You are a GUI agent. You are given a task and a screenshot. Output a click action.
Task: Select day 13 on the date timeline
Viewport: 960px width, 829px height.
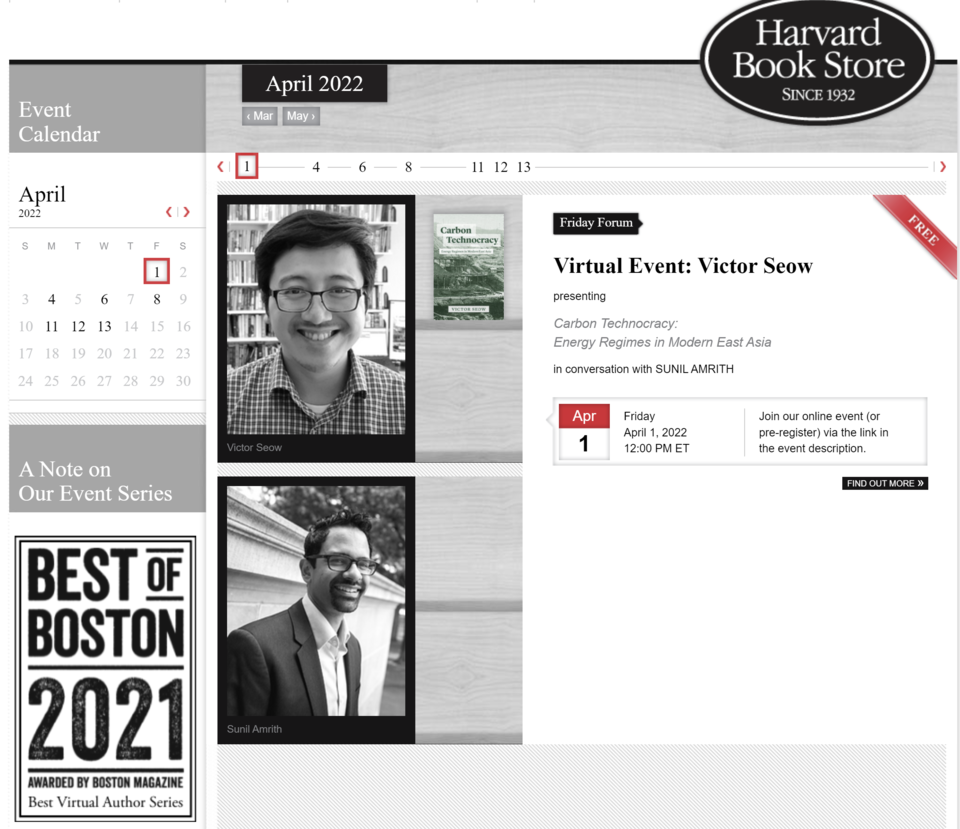pos(524,167)
